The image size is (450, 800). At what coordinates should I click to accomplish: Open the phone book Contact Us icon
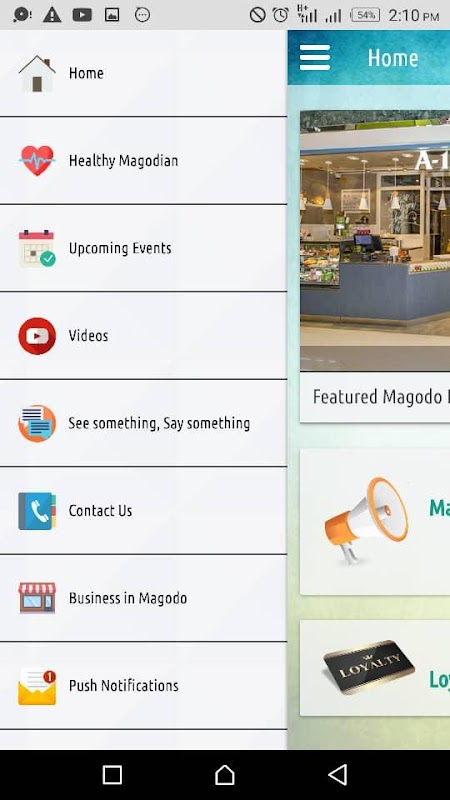[37, 511]
